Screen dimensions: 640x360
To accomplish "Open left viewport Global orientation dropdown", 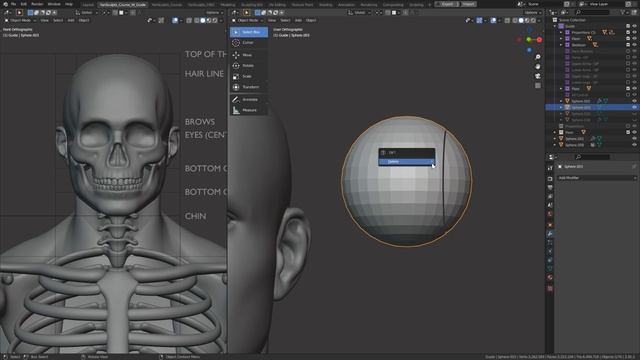I will click(87, 13).
